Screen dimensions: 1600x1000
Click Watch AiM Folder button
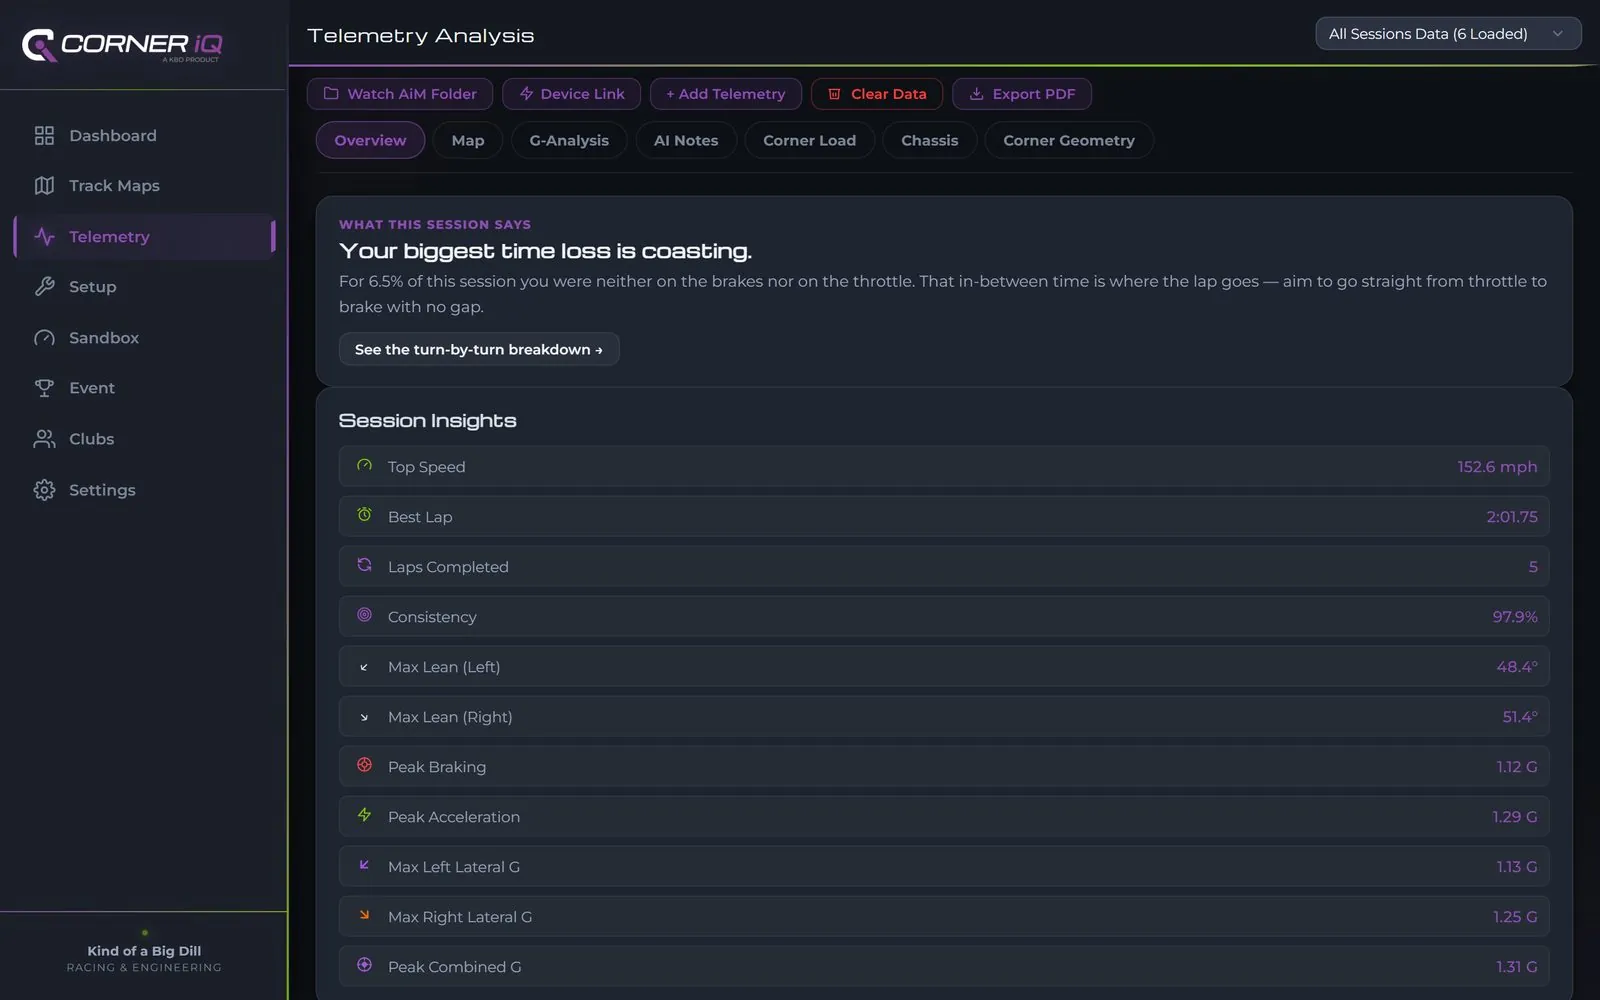pyautogui.click(x=400, y=94)
